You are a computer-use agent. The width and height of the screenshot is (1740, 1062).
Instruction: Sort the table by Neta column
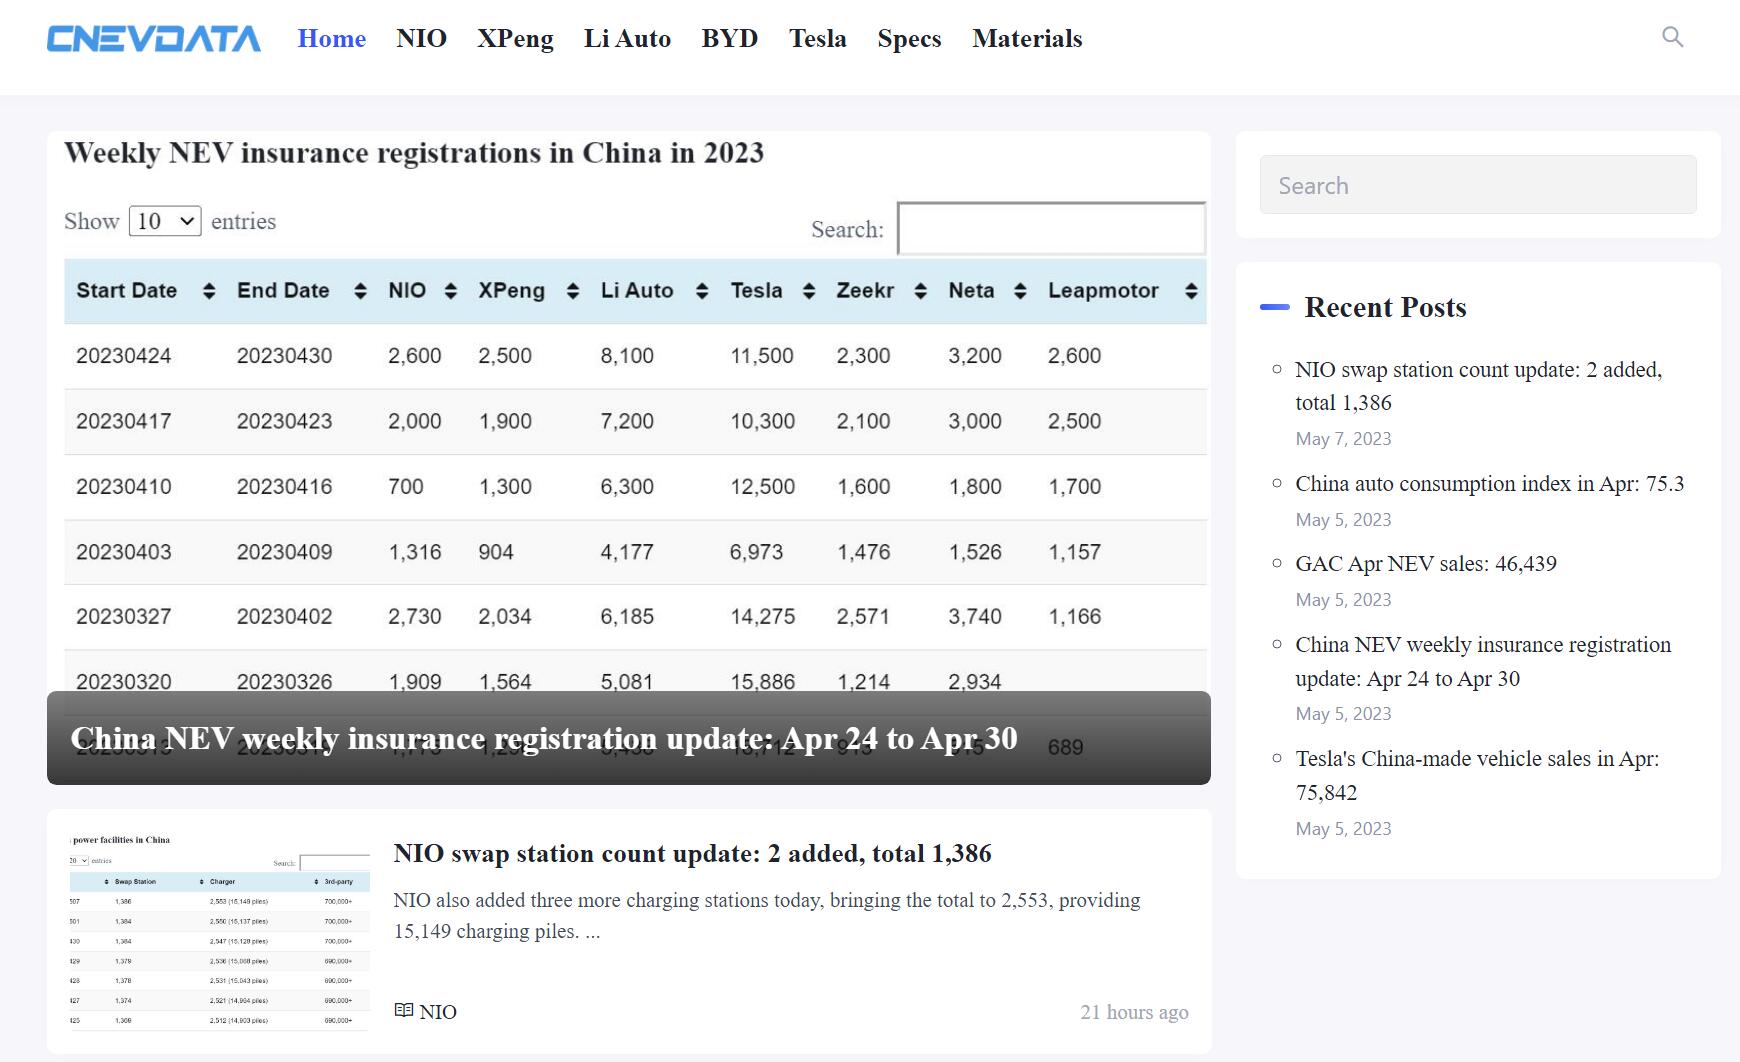[x=1020, y=291]
